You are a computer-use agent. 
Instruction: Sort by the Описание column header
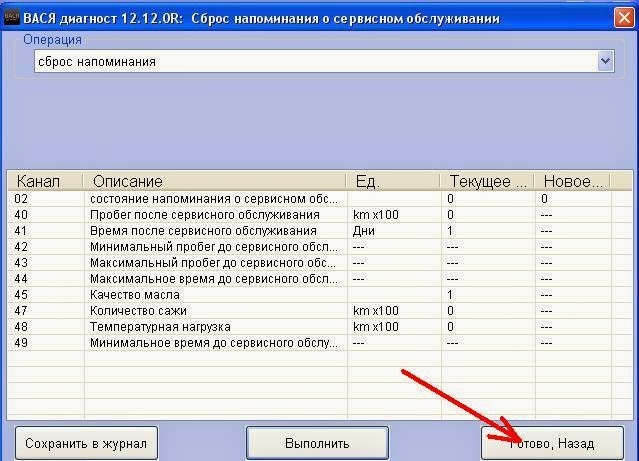tap(215, 181)
